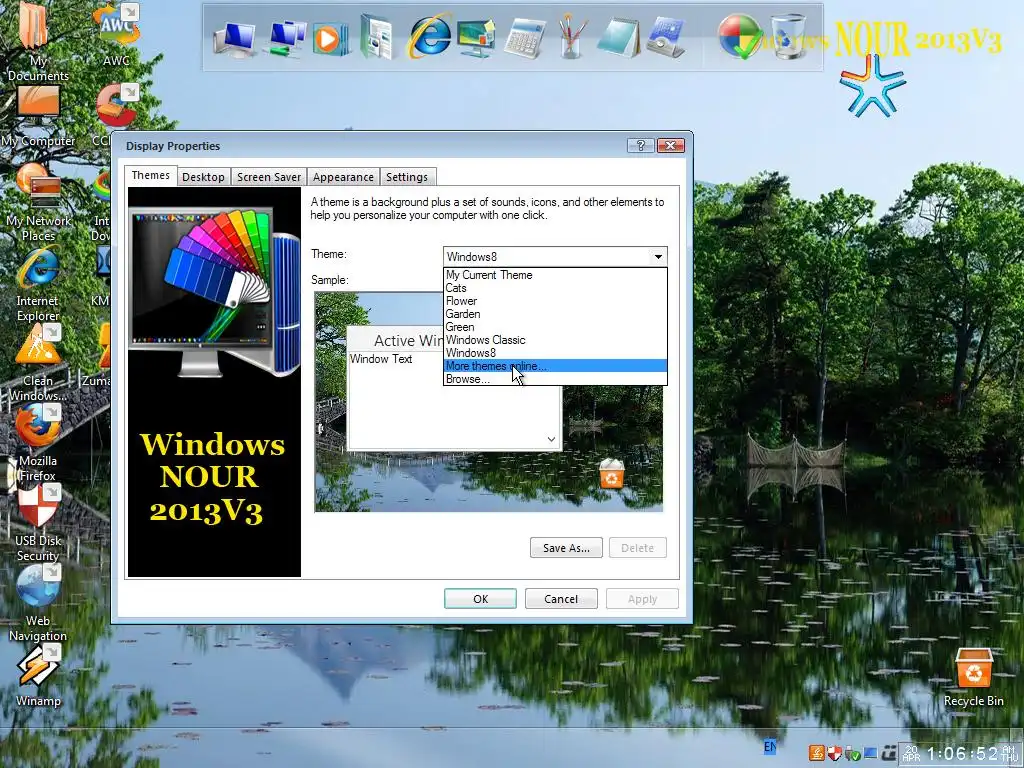Select the Green theme
This screenshot has height=768, width=1024.
pyautogui.click(x=555, y=327)
